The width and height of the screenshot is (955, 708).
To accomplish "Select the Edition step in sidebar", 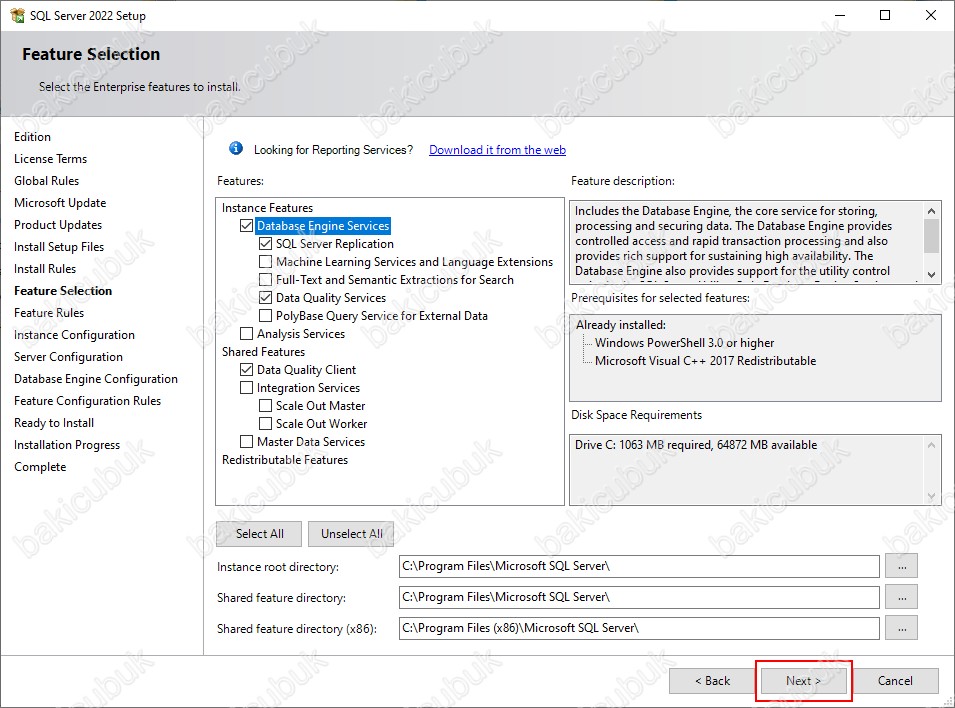I will pyautogui.click(x=32, y=137).
